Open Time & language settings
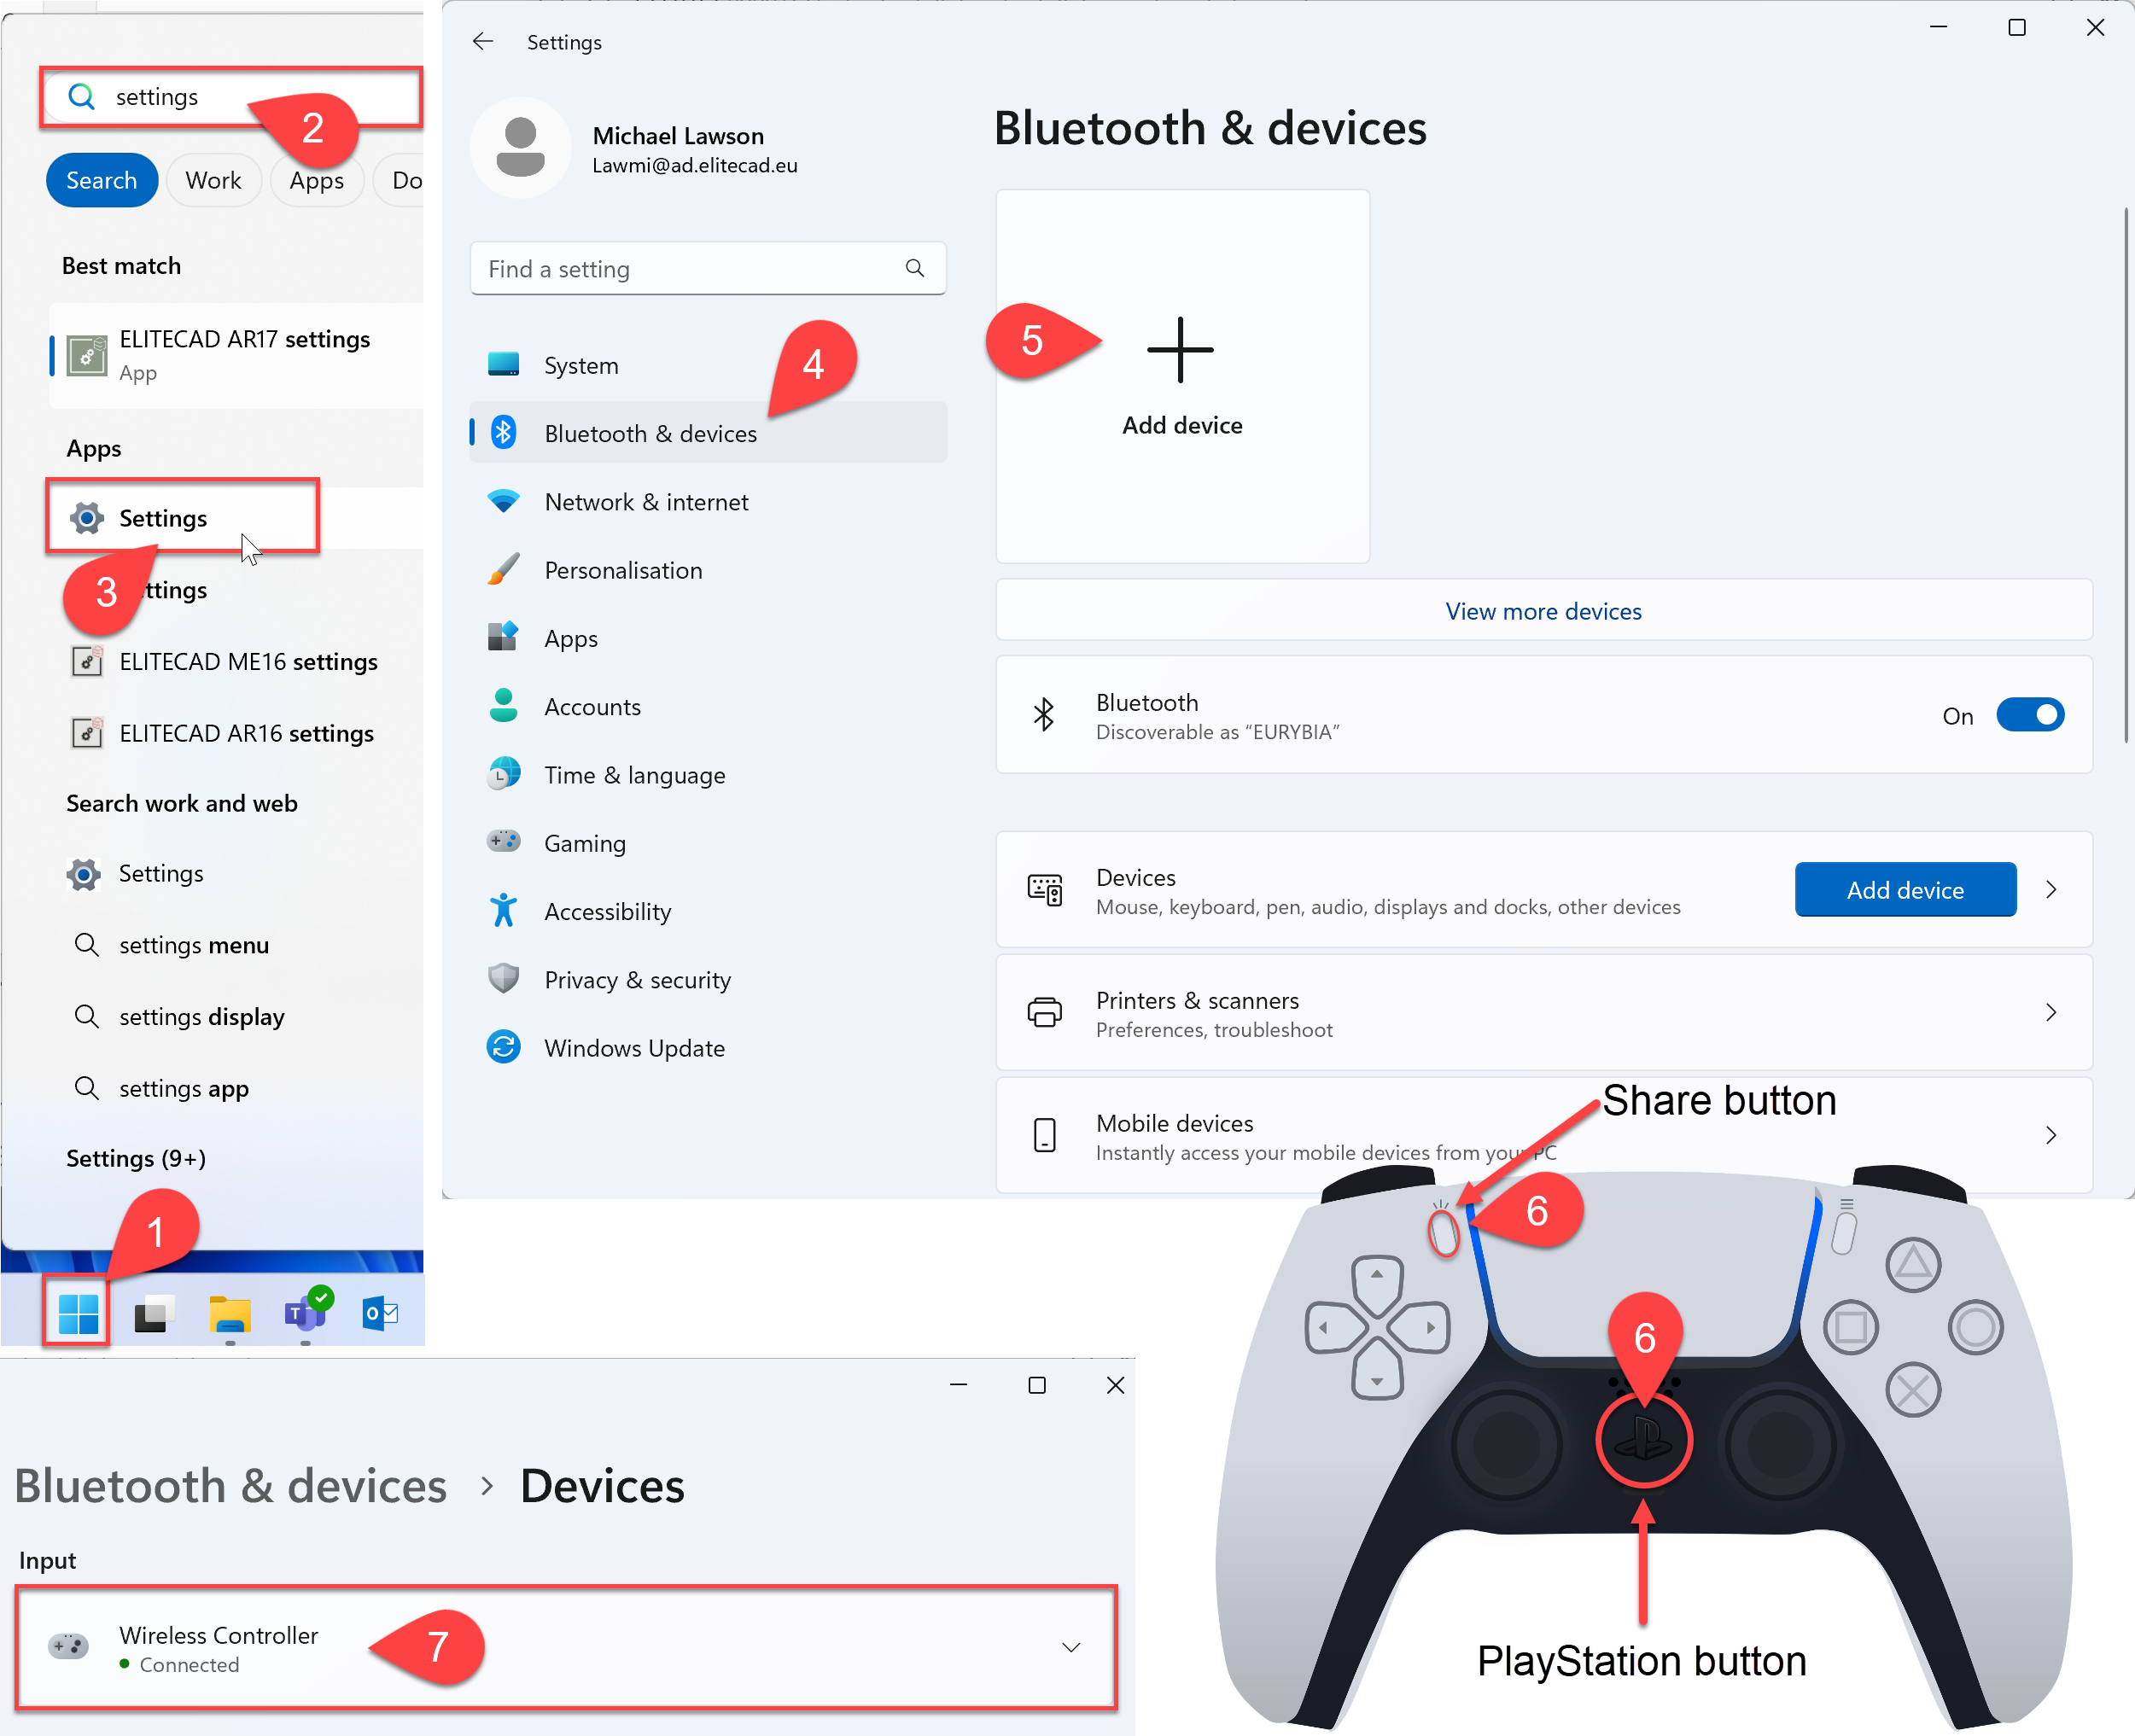Viewport: 2135px width, 1736px height. pos(635,774)
